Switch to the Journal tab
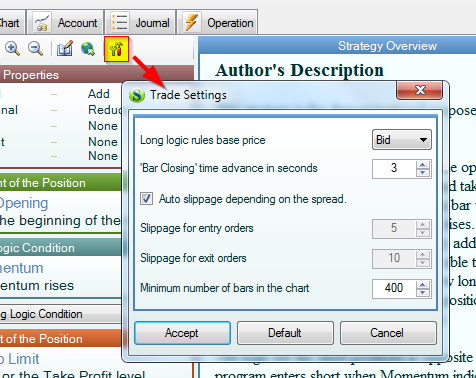 (140, 22)
